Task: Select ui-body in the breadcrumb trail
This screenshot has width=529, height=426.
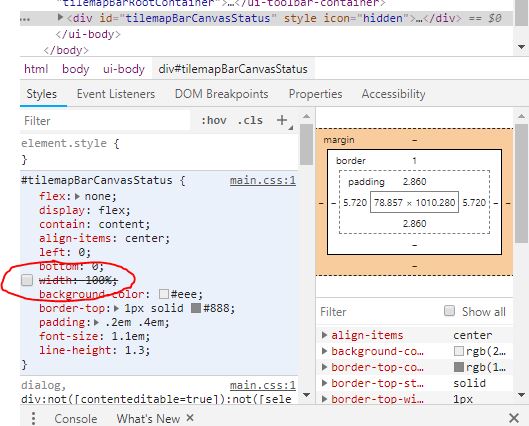Action: tap(124, 69)
